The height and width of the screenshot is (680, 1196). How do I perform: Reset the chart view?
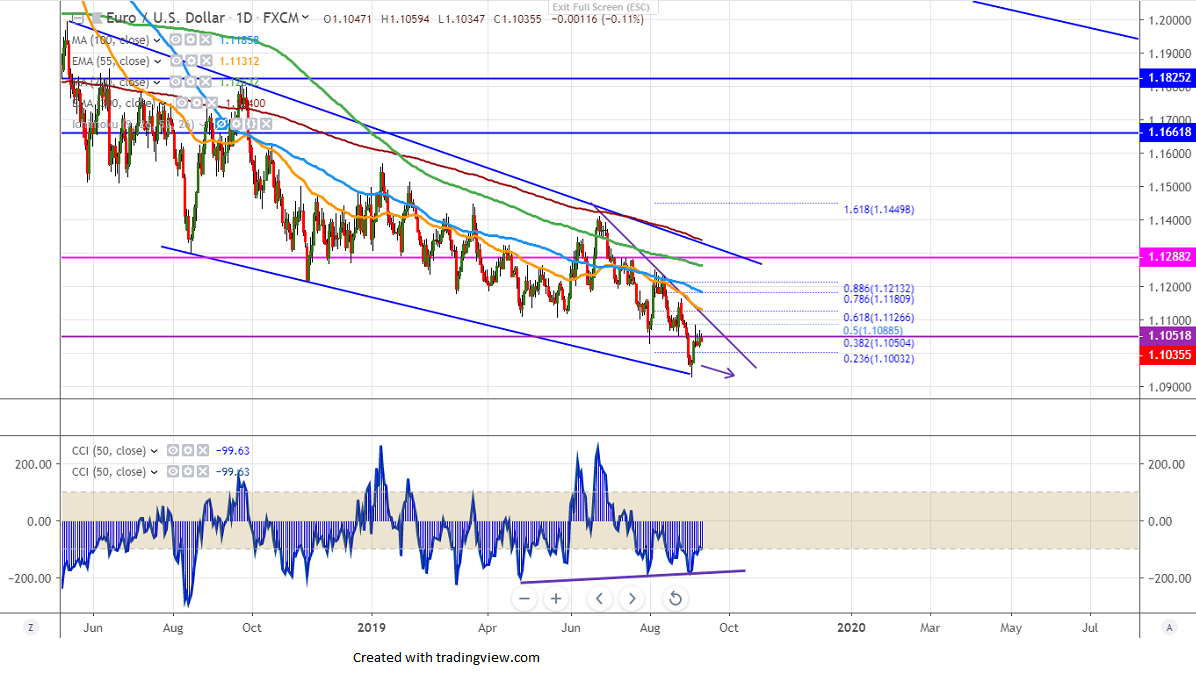tap(675, 599)
